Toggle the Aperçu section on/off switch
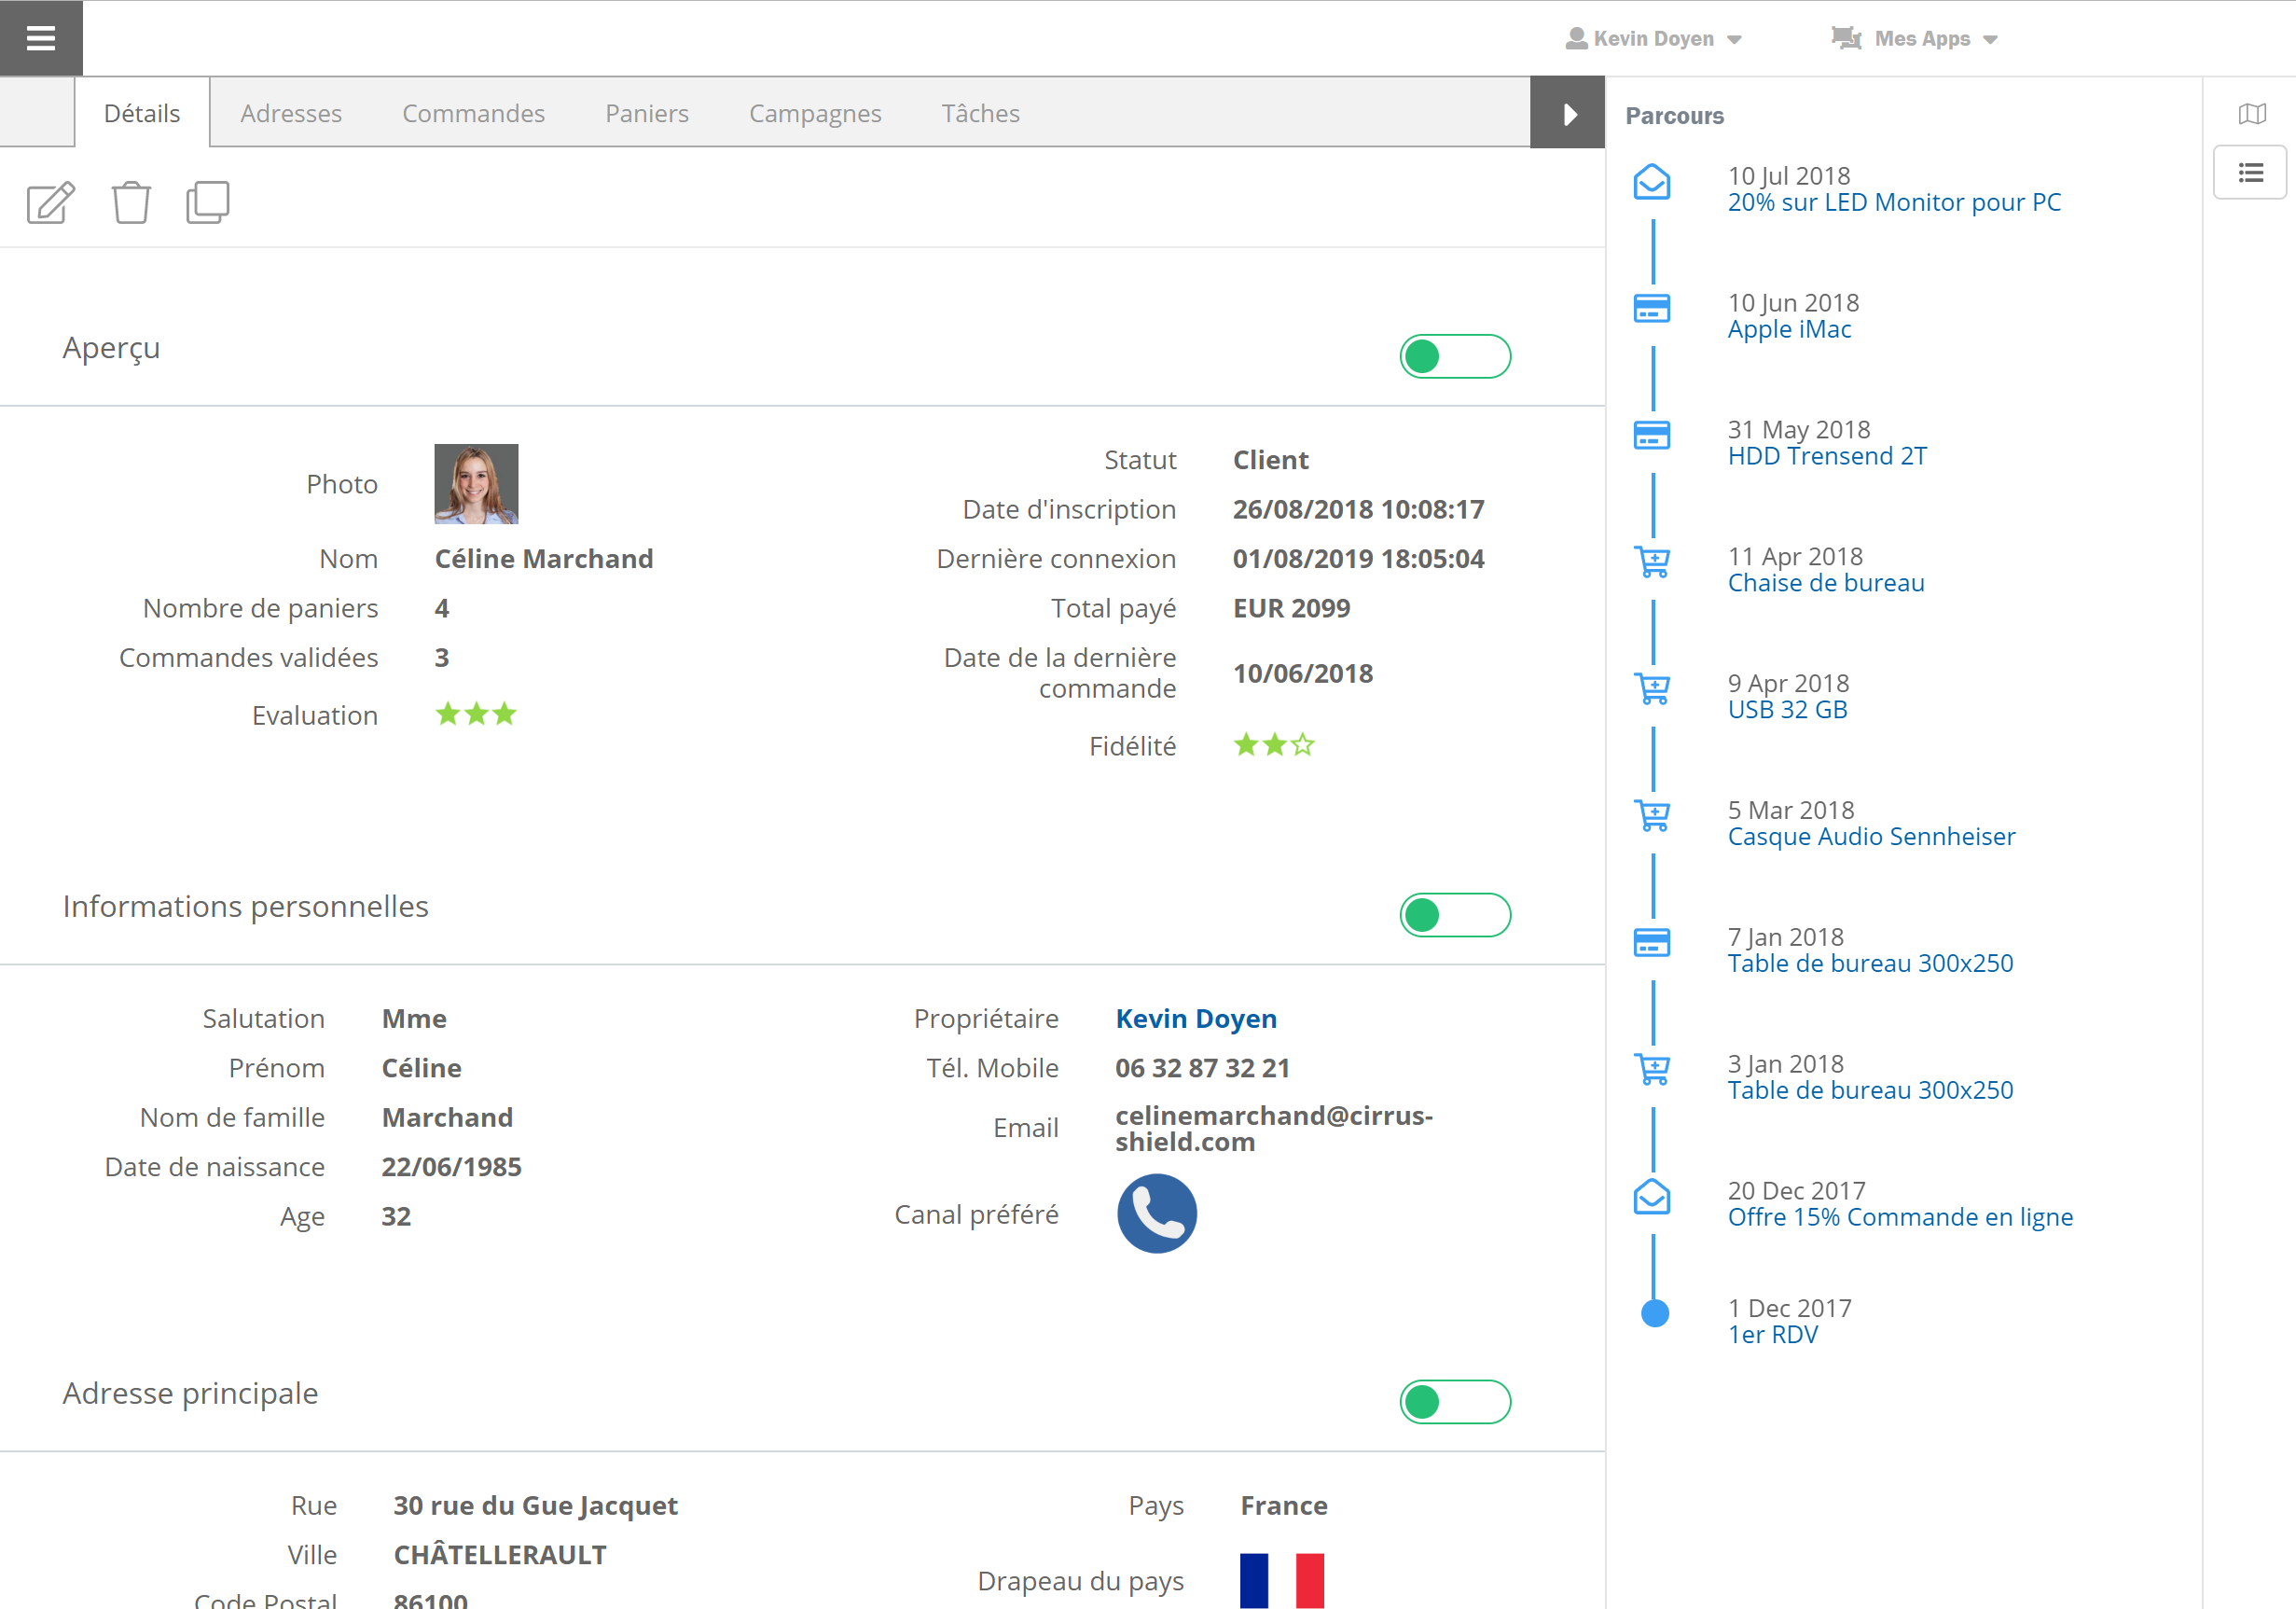The width and height of the screenshot is (2296, 1609). [1455, 356]
